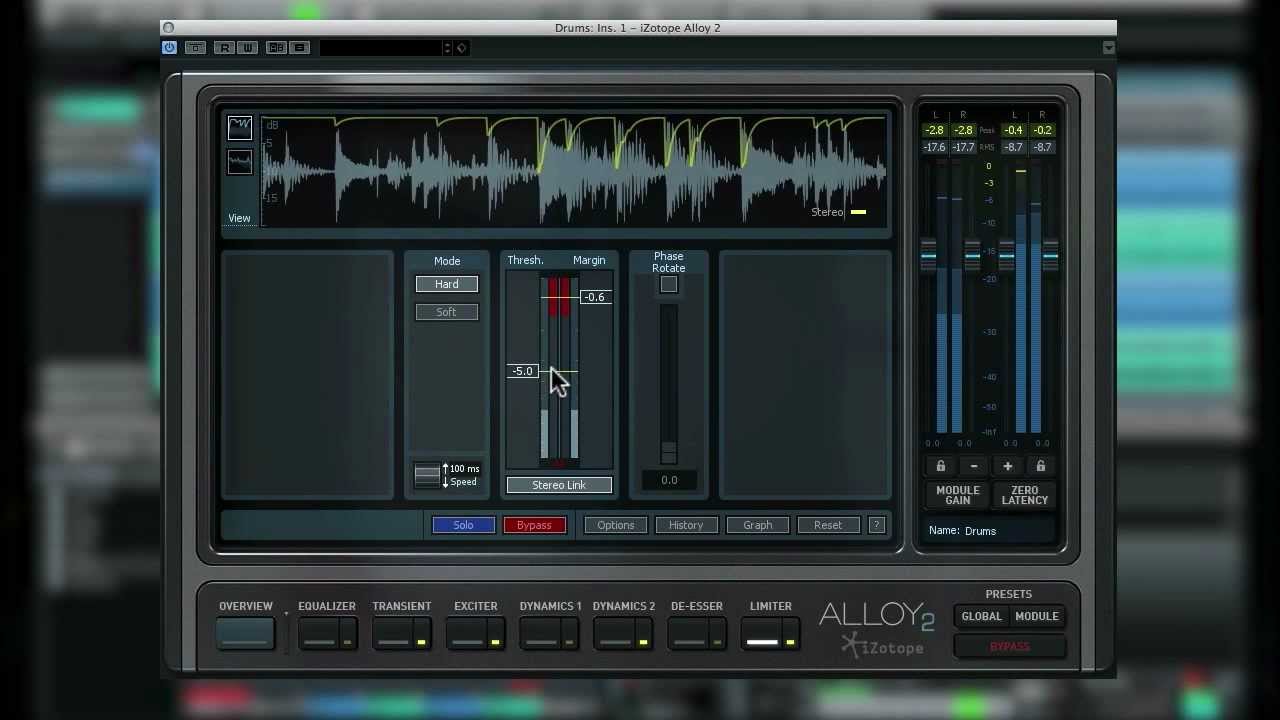This screenshot has height=720, width=1280.
Task: Click the host toolbar button left of R
Action: 196,48
